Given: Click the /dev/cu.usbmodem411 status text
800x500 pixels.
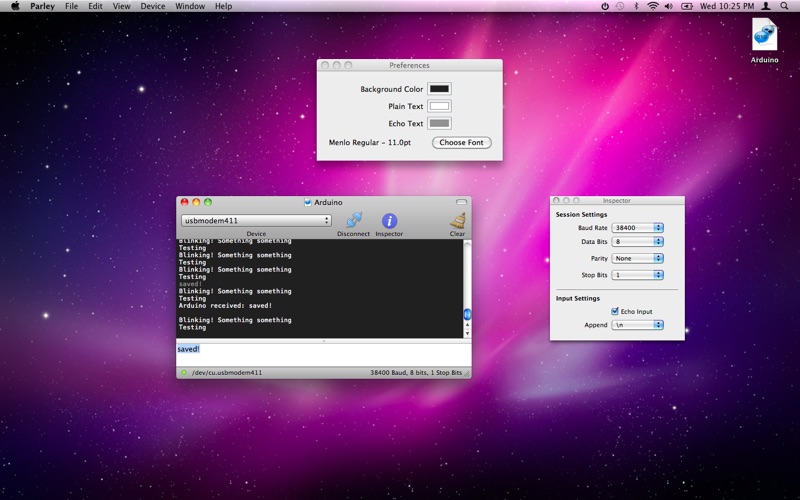Looking at the screenshot, I should pyautogui.click(x=227, y=372).
